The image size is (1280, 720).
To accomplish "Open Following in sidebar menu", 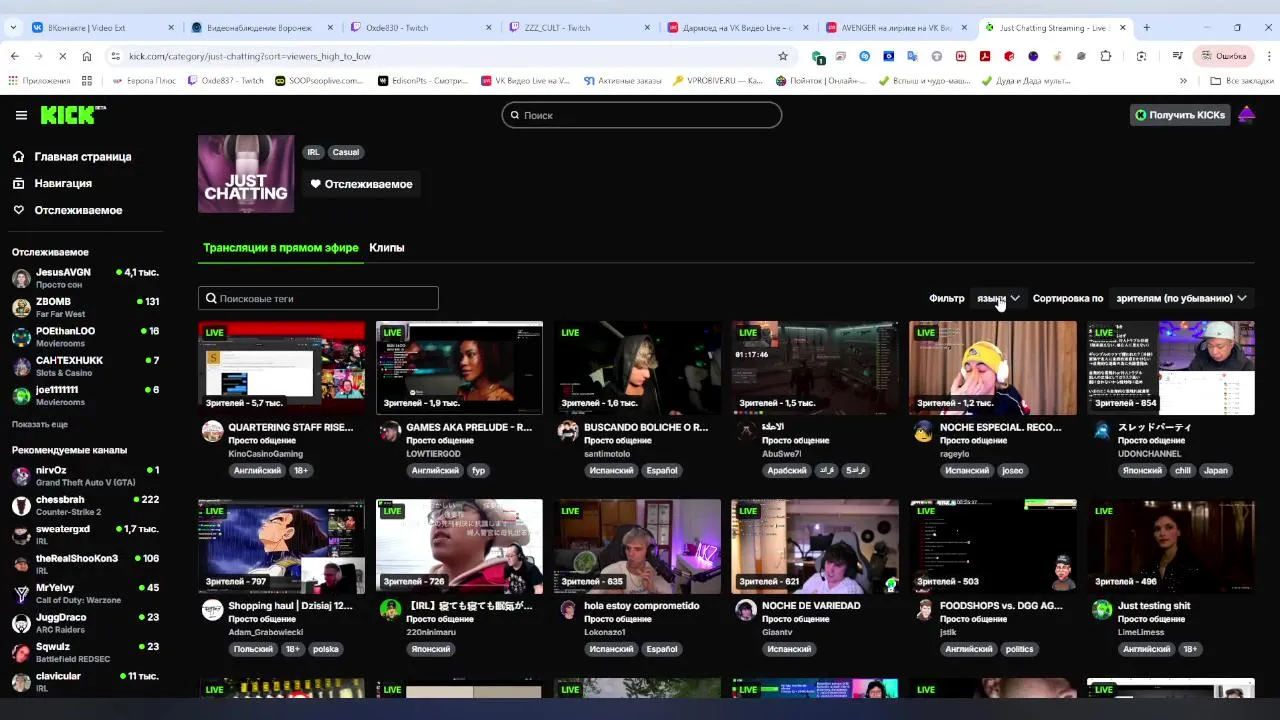I will click(78, 210).
